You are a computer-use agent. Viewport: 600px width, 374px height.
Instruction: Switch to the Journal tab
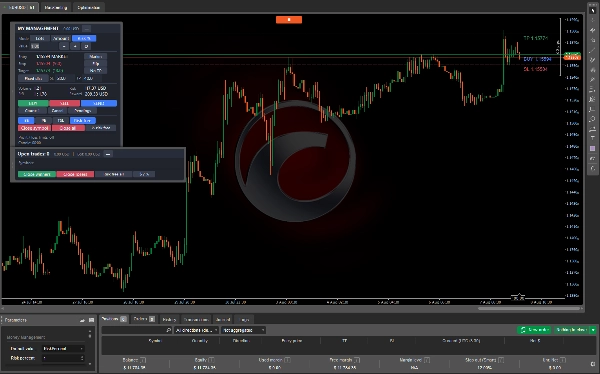tap(223, 319)
